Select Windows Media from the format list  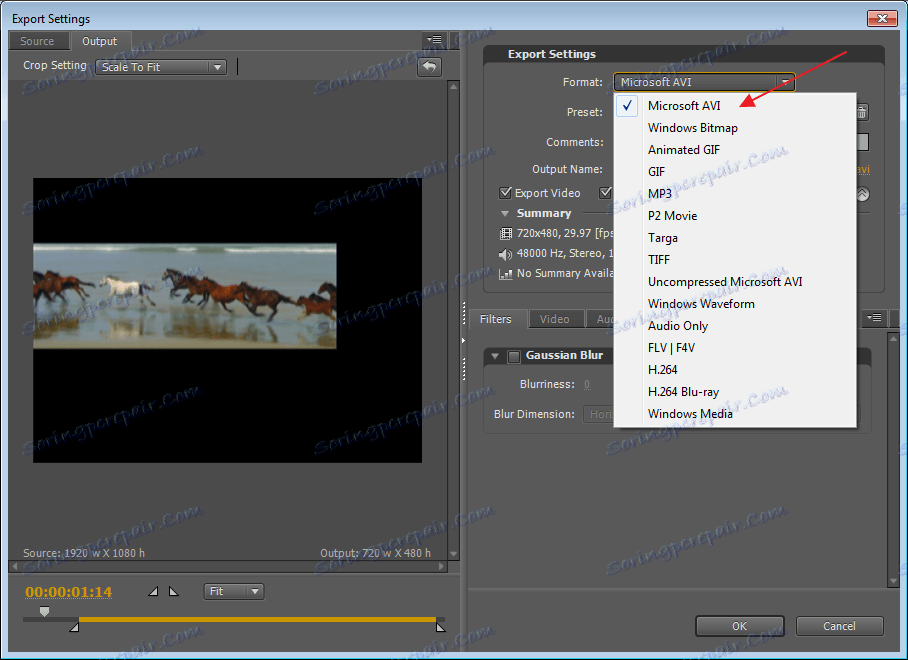[690, 414]
